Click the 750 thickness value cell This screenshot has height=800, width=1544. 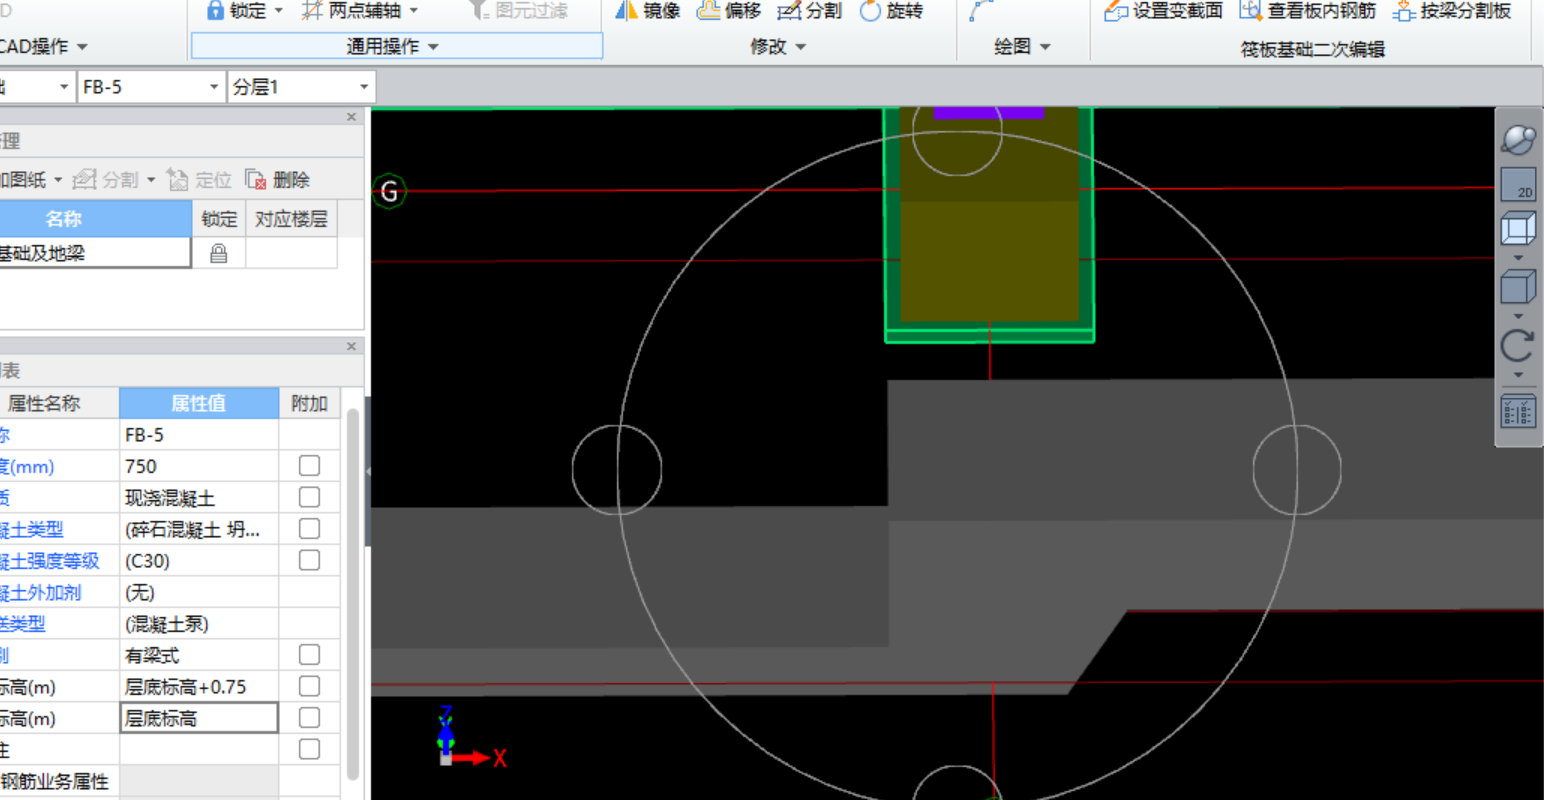point(199,466)
